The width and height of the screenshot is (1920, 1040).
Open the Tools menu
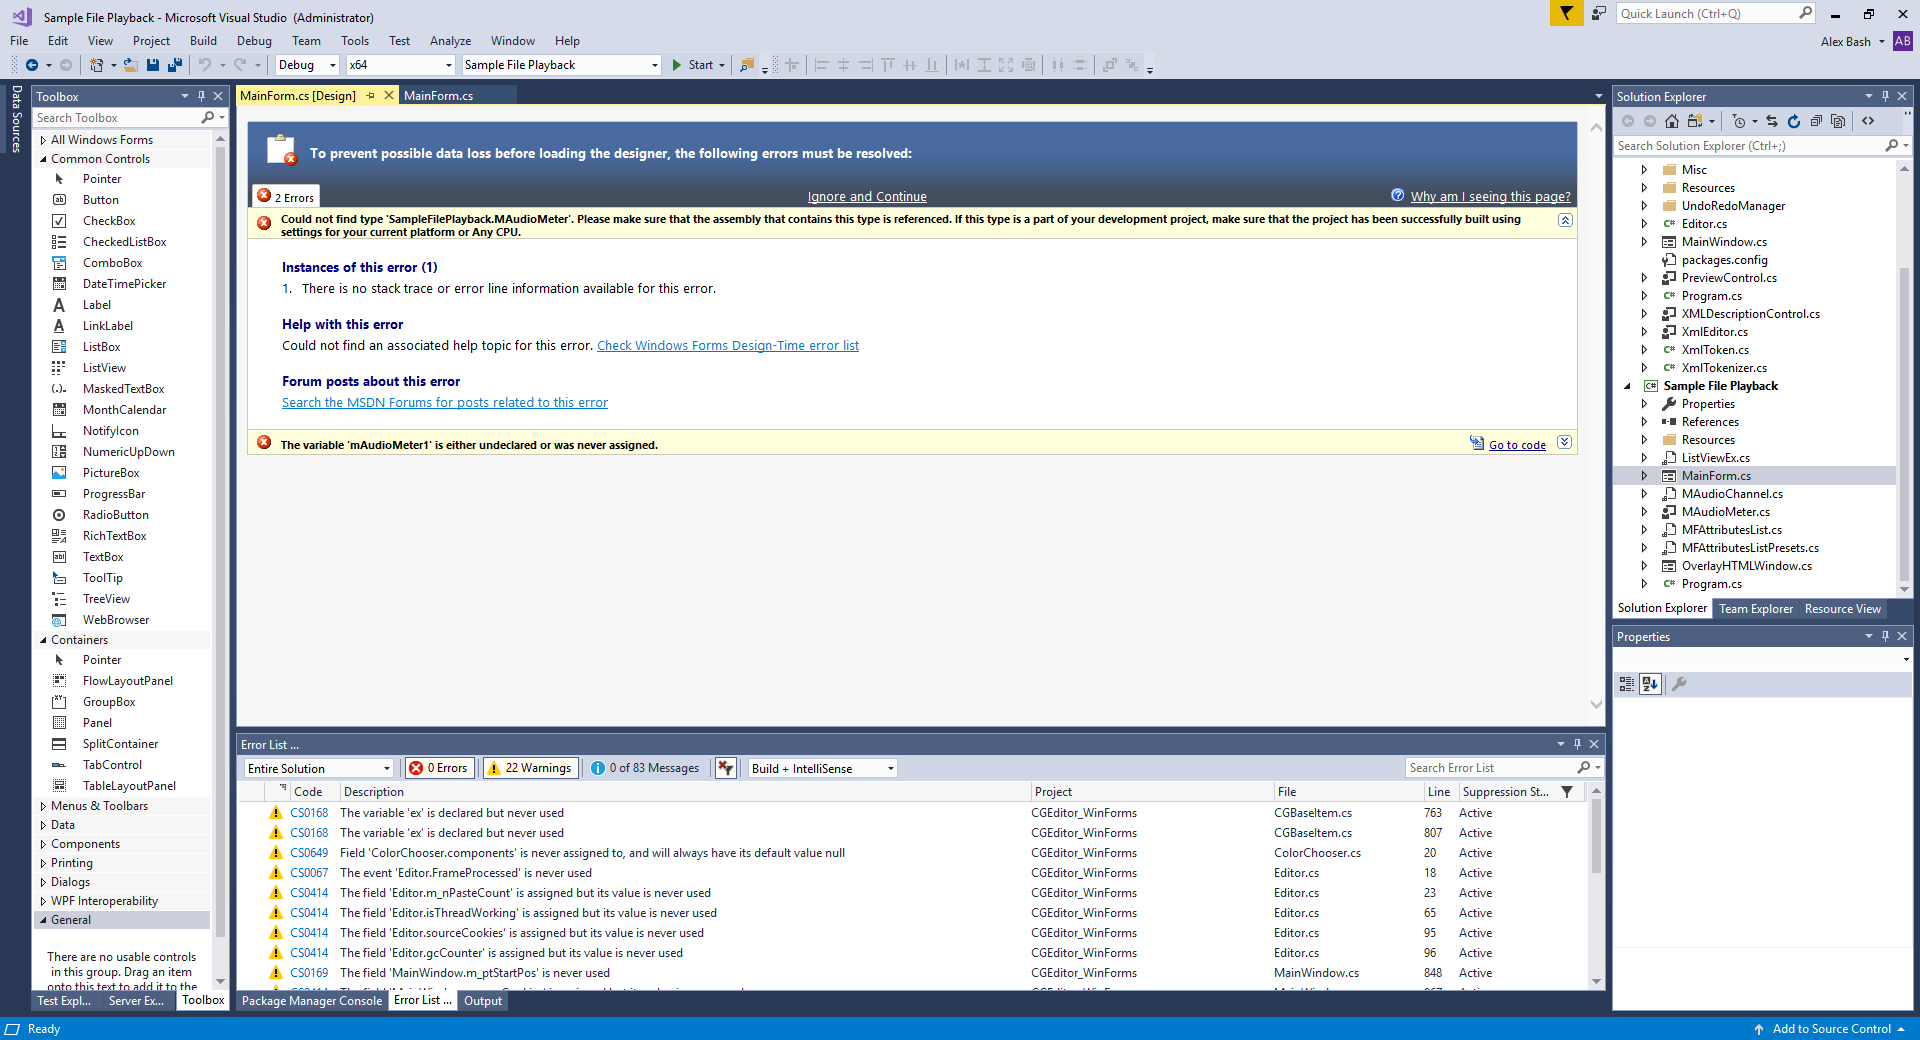pos(355,41)
